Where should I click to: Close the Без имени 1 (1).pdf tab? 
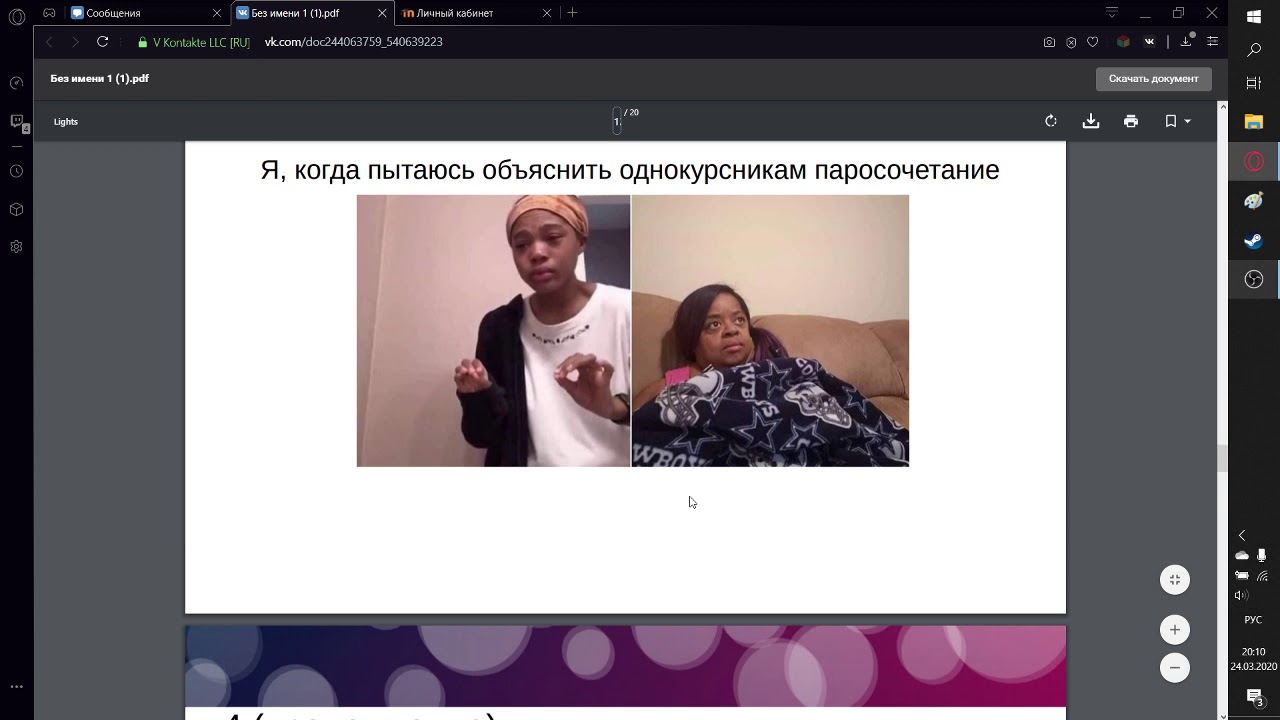coord(381,13)
